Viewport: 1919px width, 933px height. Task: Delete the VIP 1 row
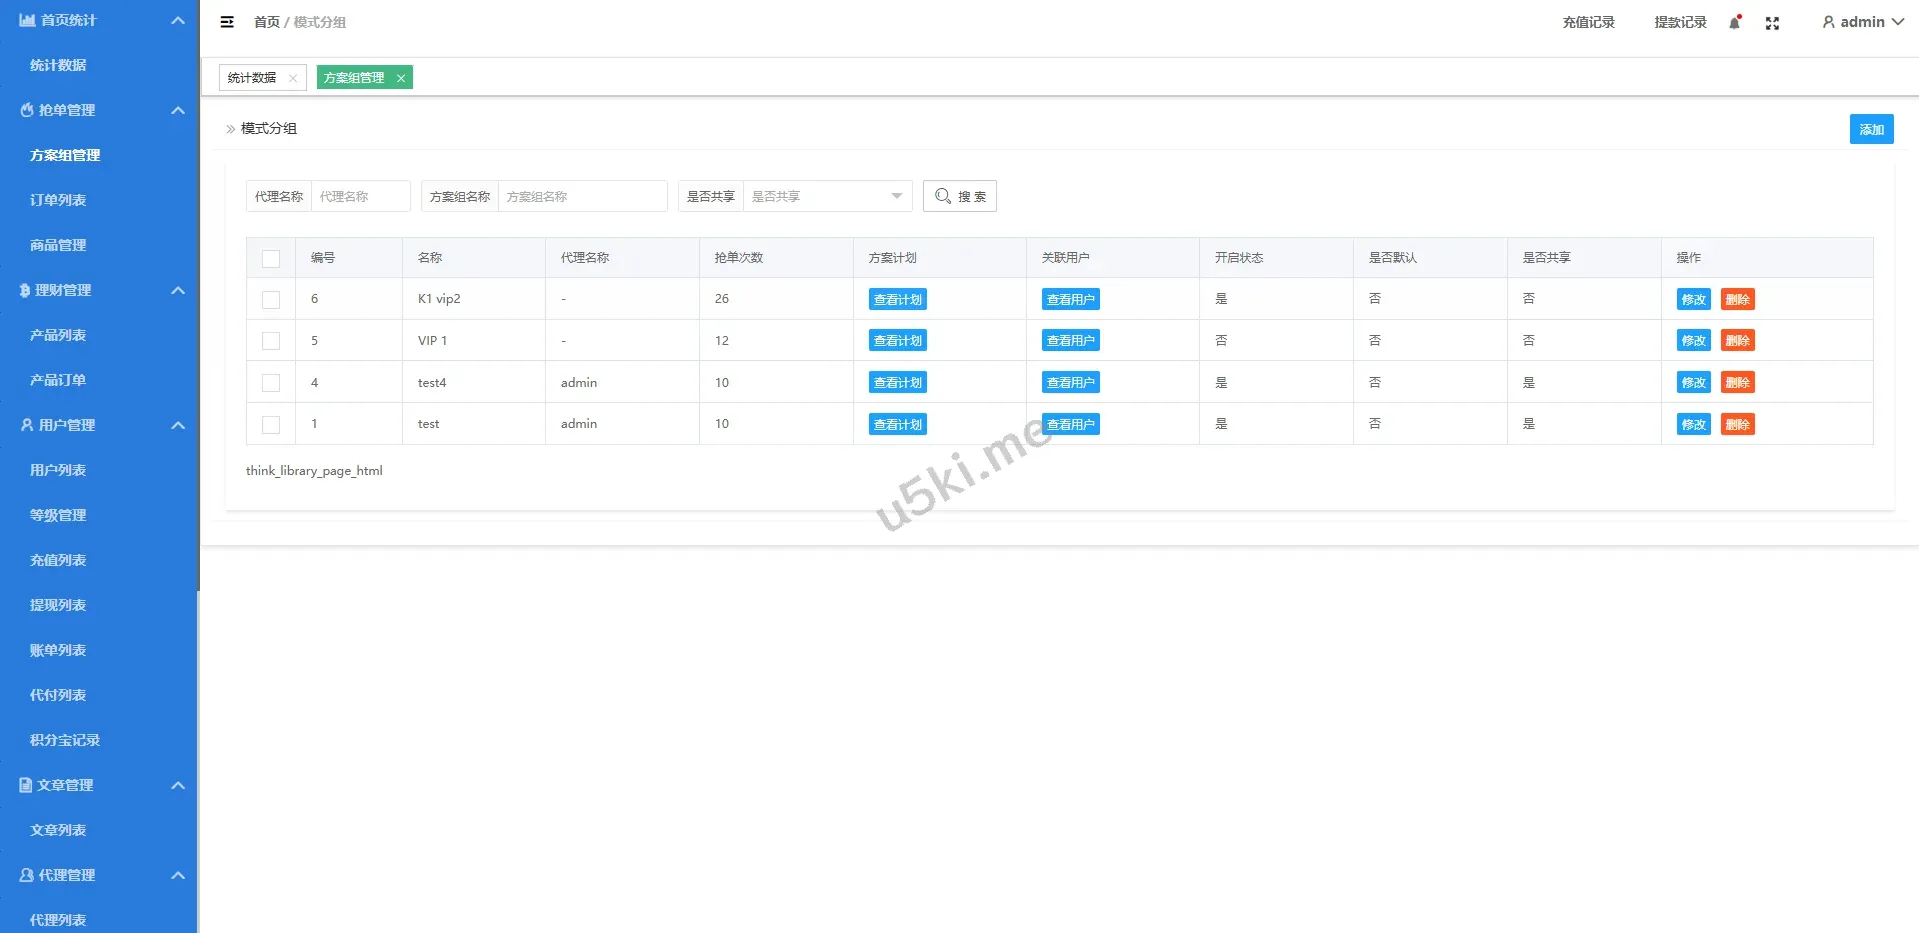pyautogui.click(x=1737, y=341)
